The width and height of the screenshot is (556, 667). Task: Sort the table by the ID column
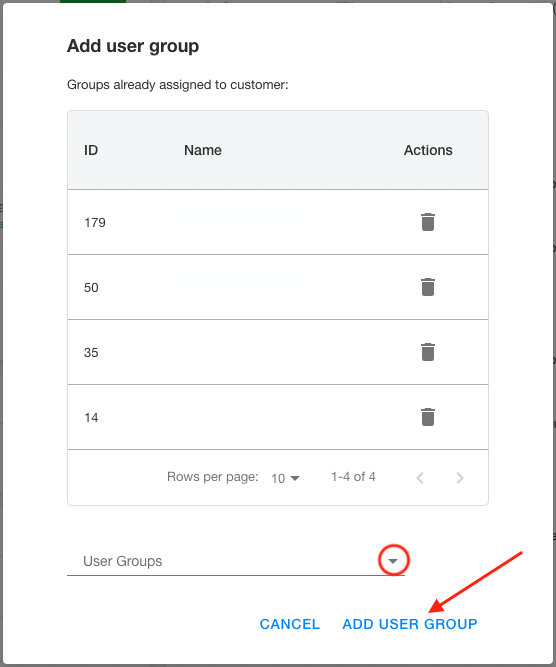[91, 150]
